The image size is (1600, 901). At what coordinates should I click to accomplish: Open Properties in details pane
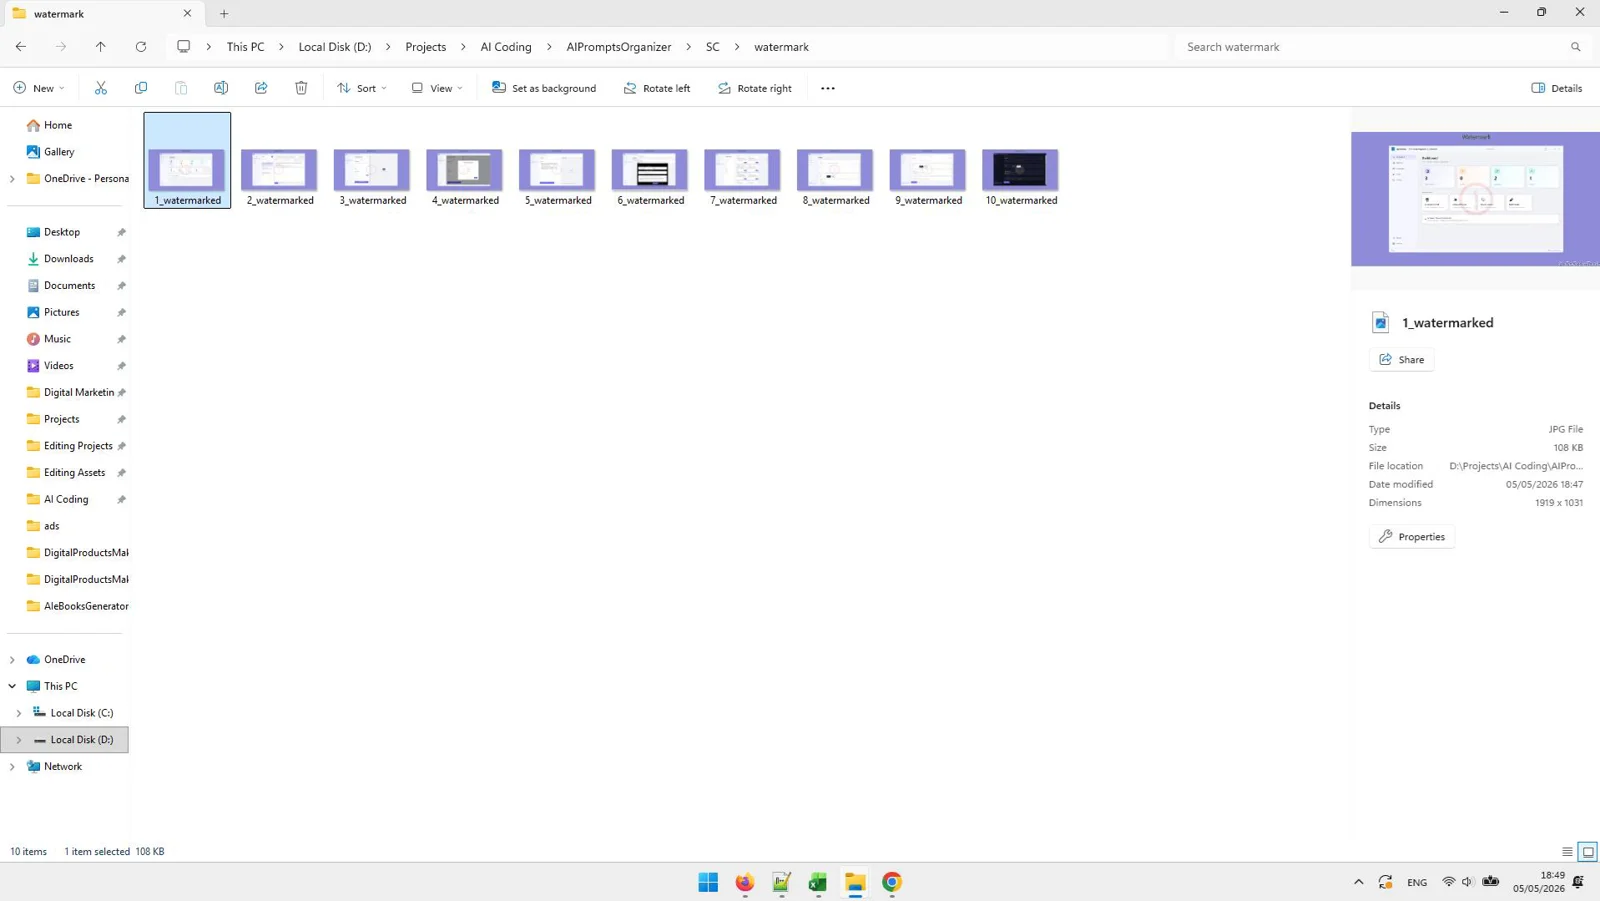[1412, 537]
